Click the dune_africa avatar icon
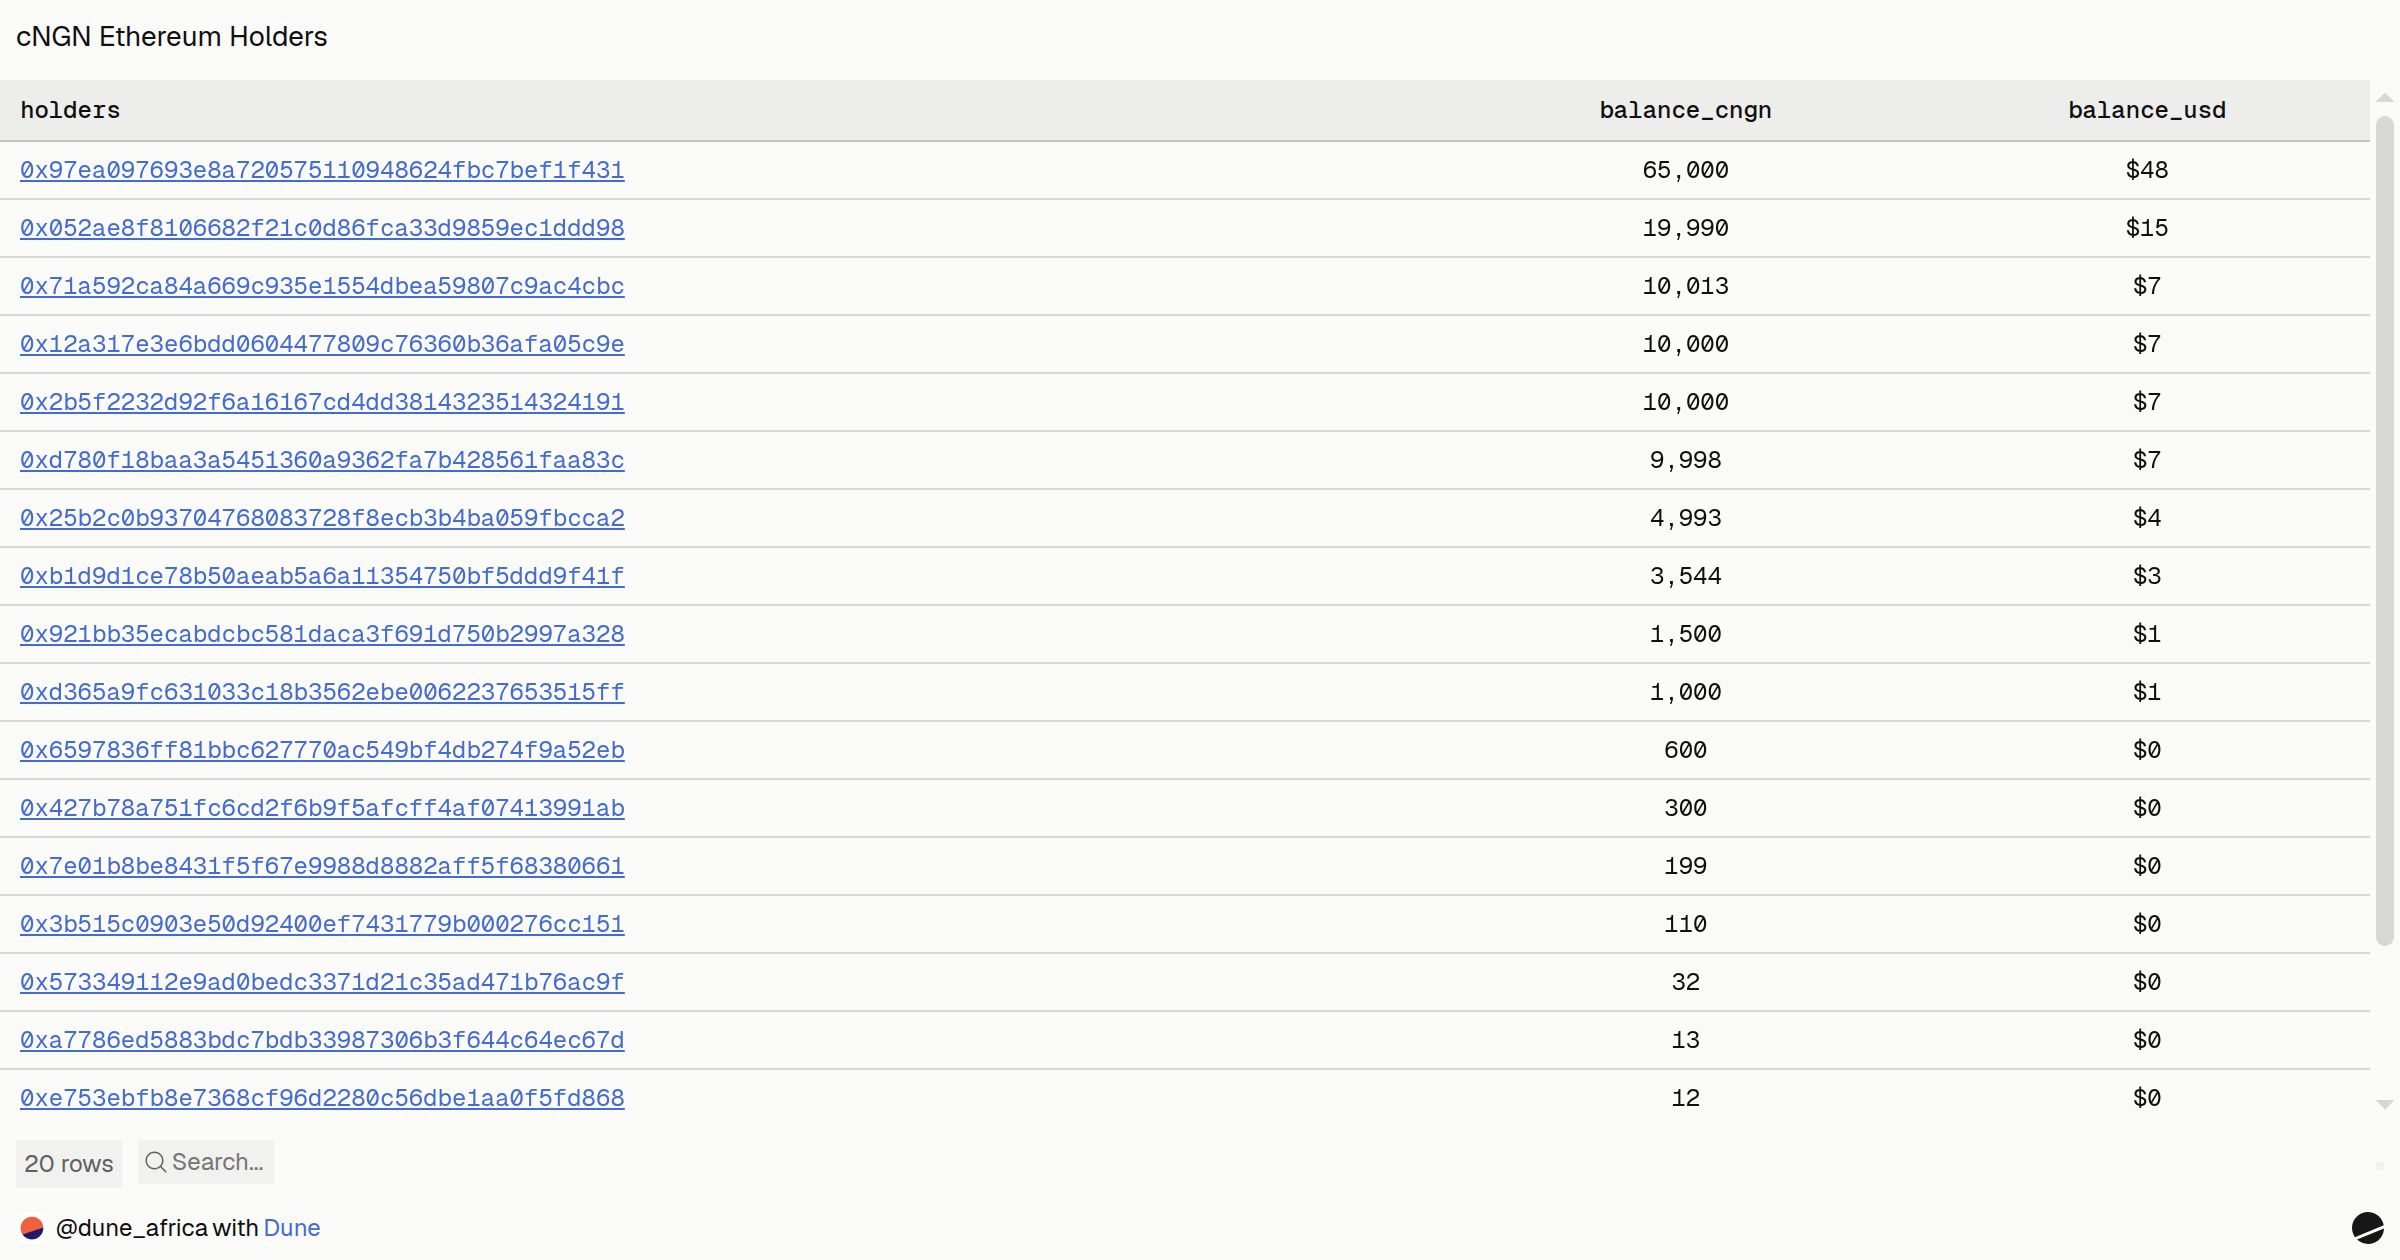The width and height of the screenshot is (2400, 1260). coord(32,1228)
